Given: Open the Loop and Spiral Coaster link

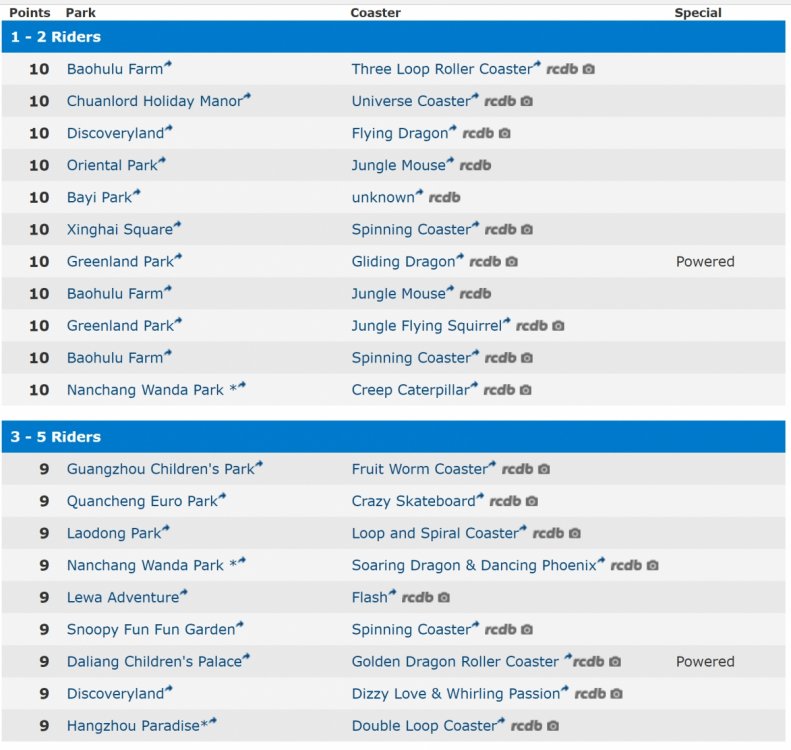Looking at the screenshot, I should click(435, 533).
